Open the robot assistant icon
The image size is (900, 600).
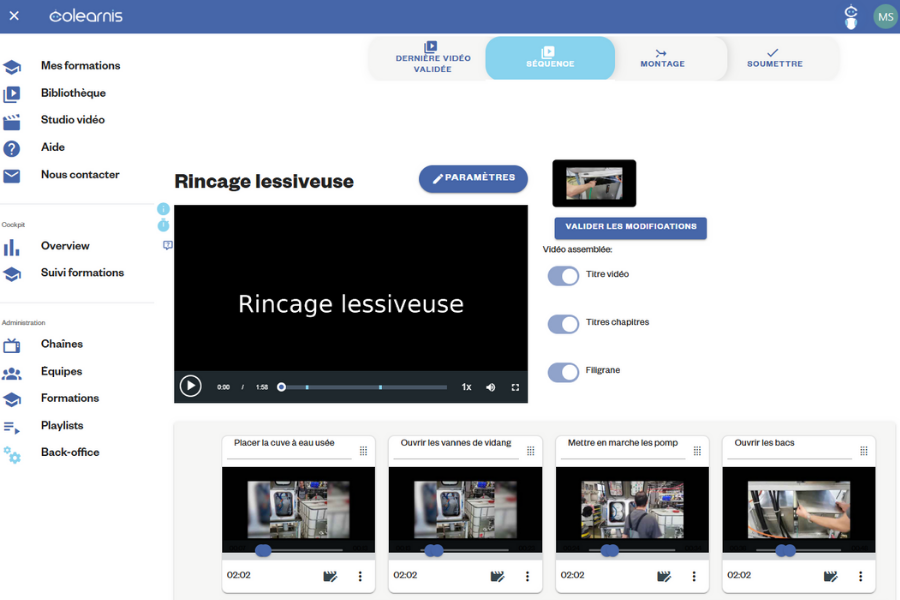851,17
